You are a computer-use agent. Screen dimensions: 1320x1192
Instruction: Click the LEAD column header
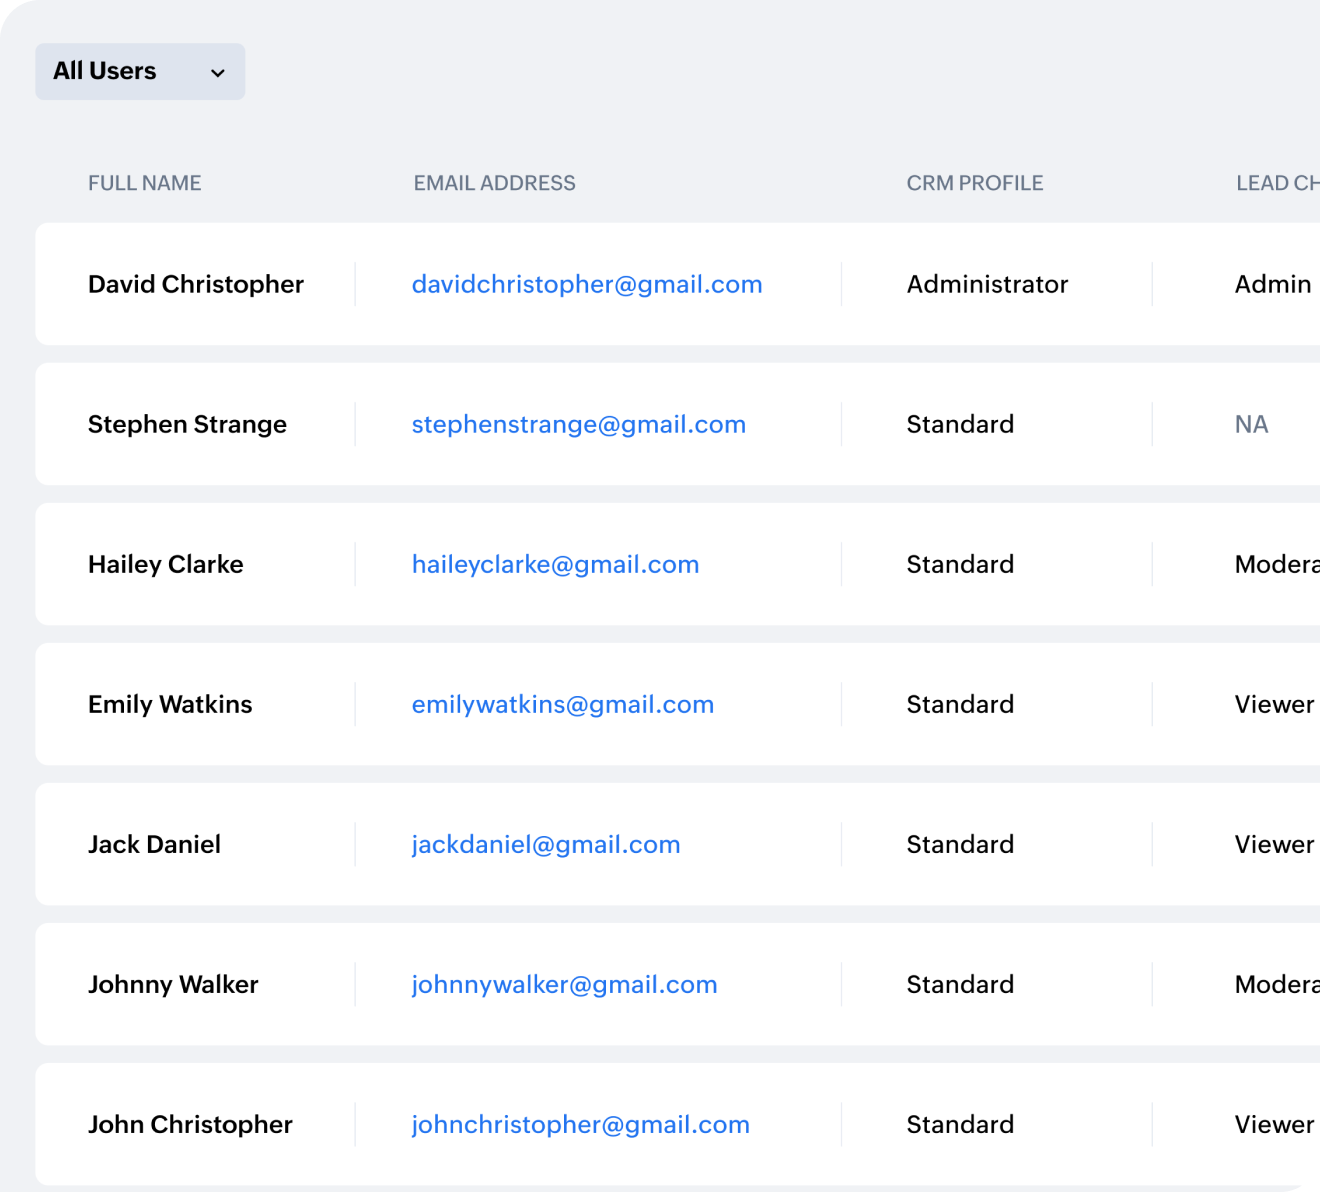1275,183
